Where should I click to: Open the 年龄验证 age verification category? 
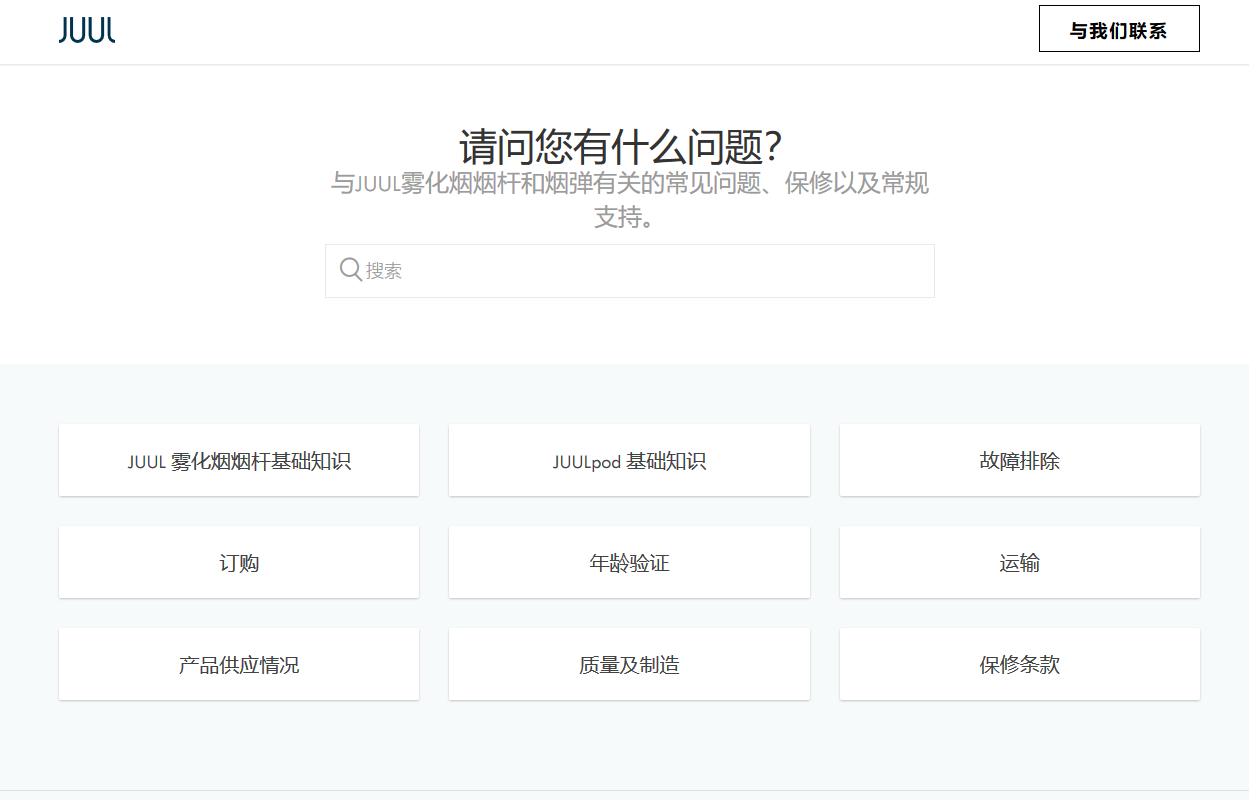point(629,562)
